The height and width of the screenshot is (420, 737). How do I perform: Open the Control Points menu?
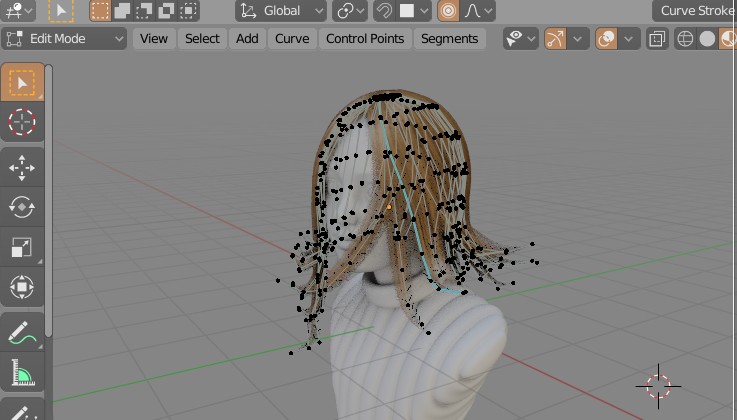pos(365,39)
